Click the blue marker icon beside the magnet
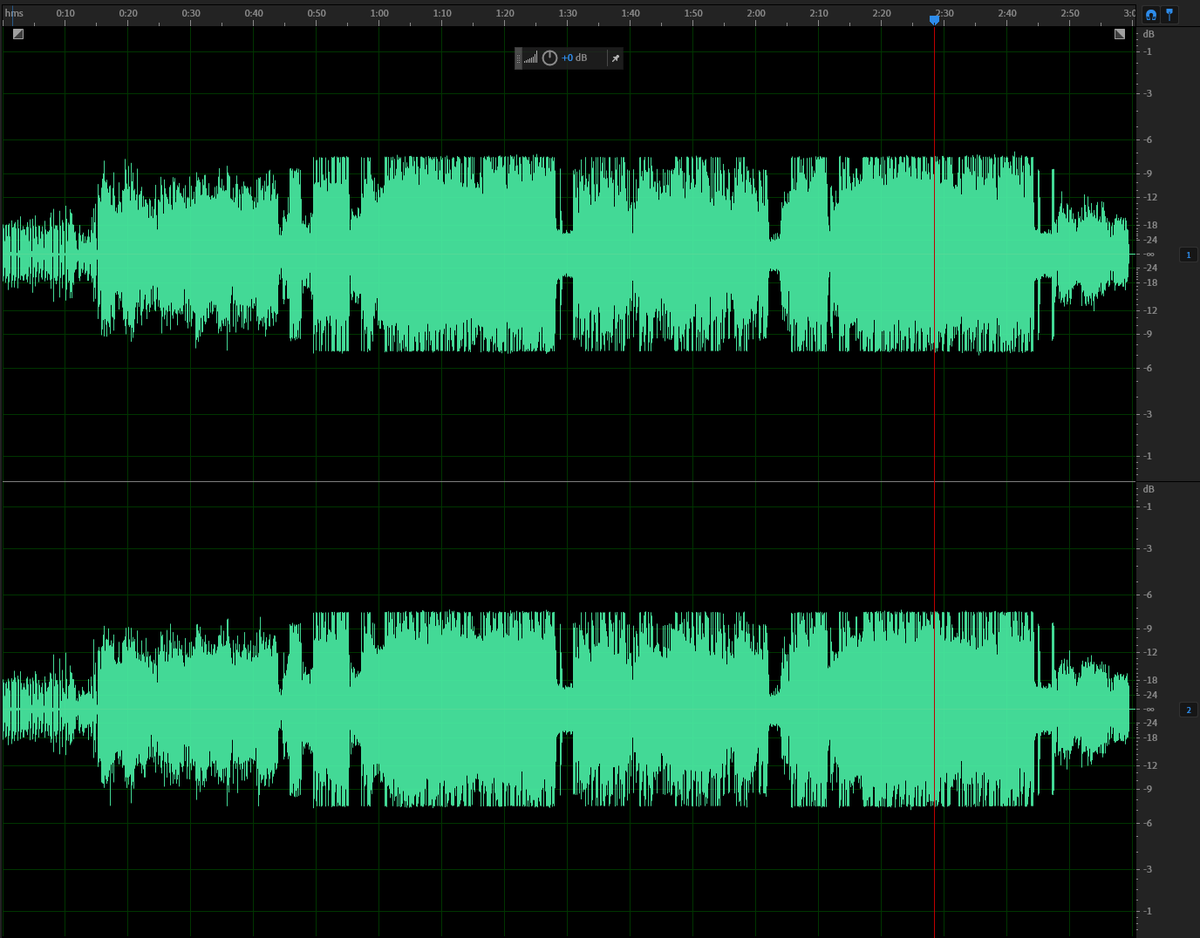 tap(1169, 15)
